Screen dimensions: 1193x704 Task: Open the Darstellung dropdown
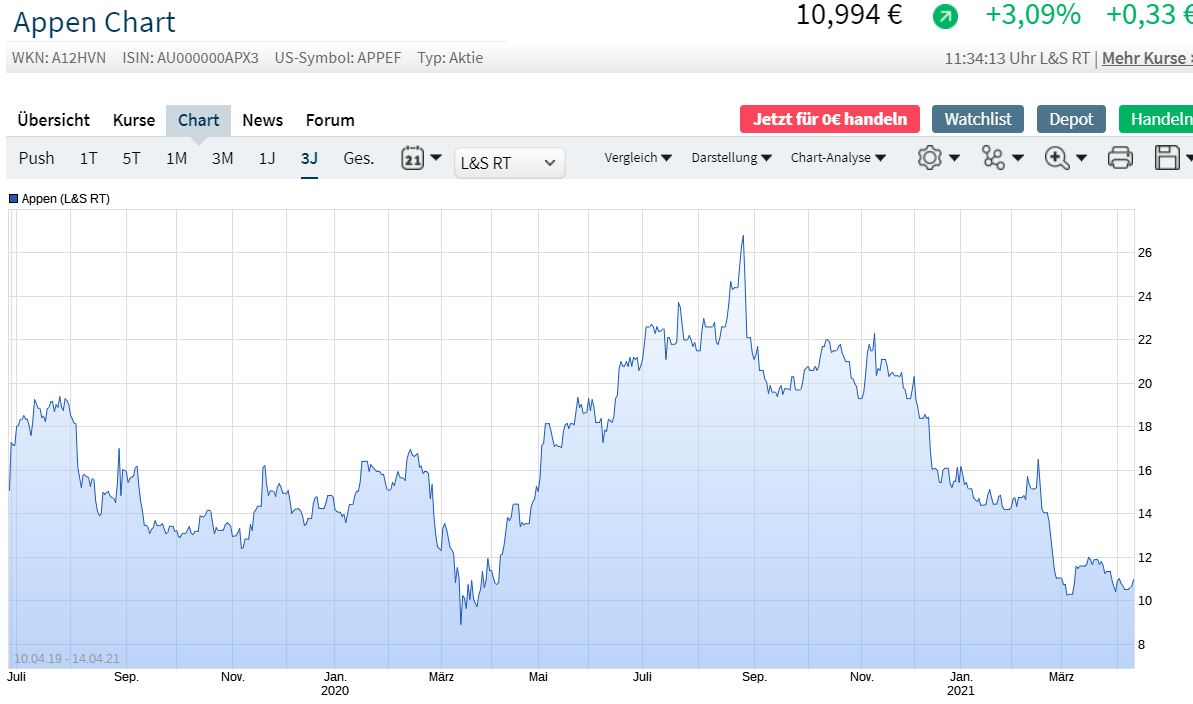click(727, 158)
